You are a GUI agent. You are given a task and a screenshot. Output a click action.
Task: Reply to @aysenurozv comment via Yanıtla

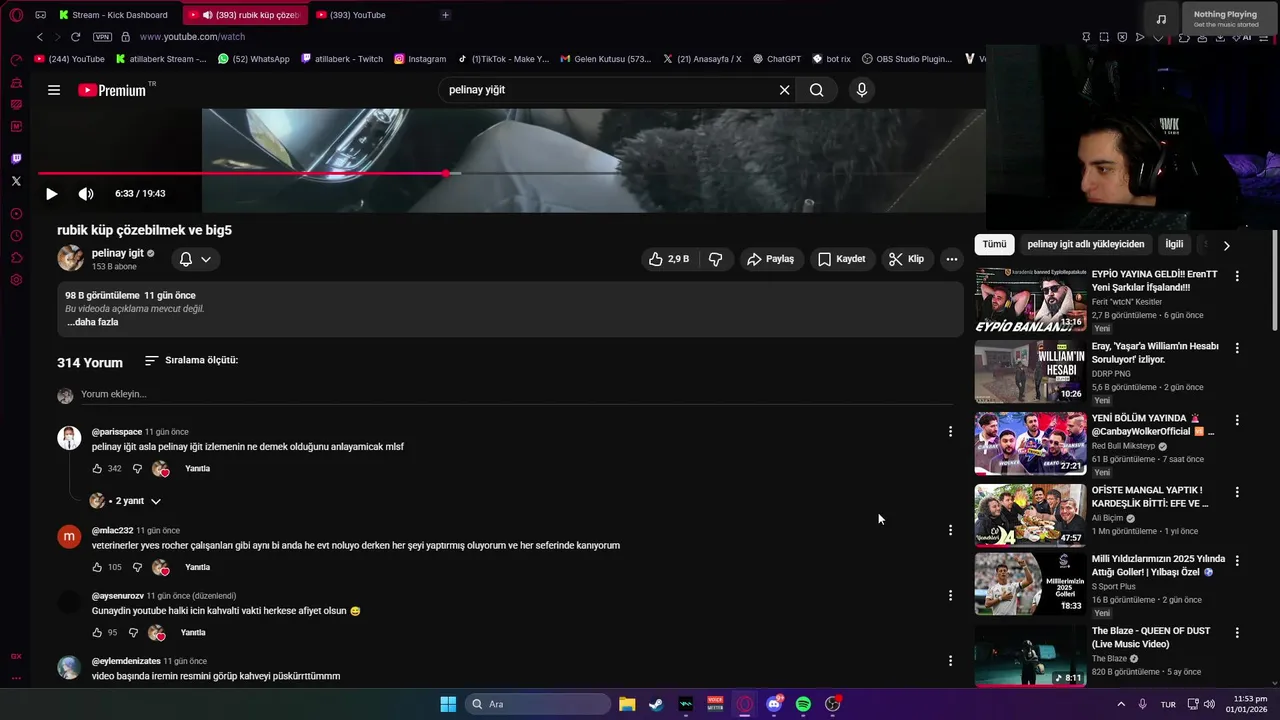click(193, 633)
